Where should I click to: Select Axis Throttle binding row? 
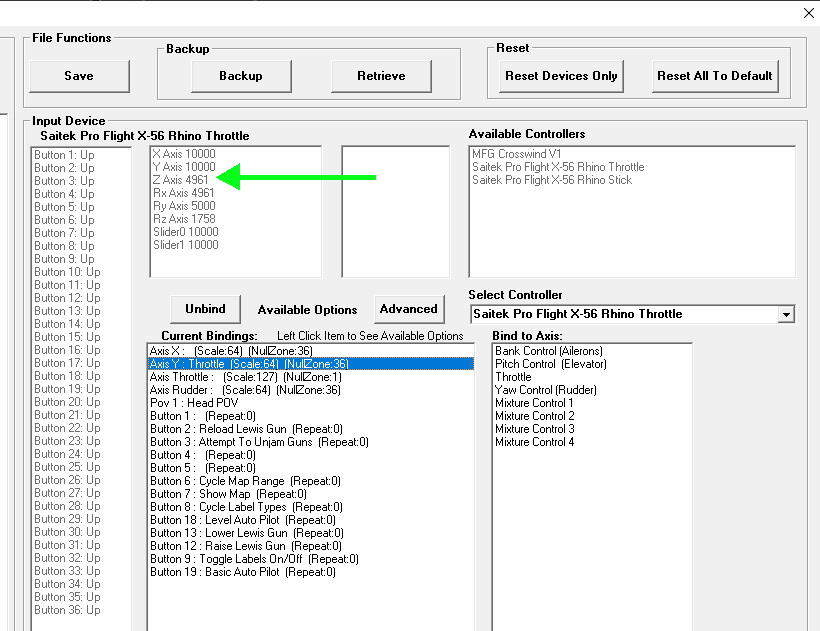click(311, 377)
